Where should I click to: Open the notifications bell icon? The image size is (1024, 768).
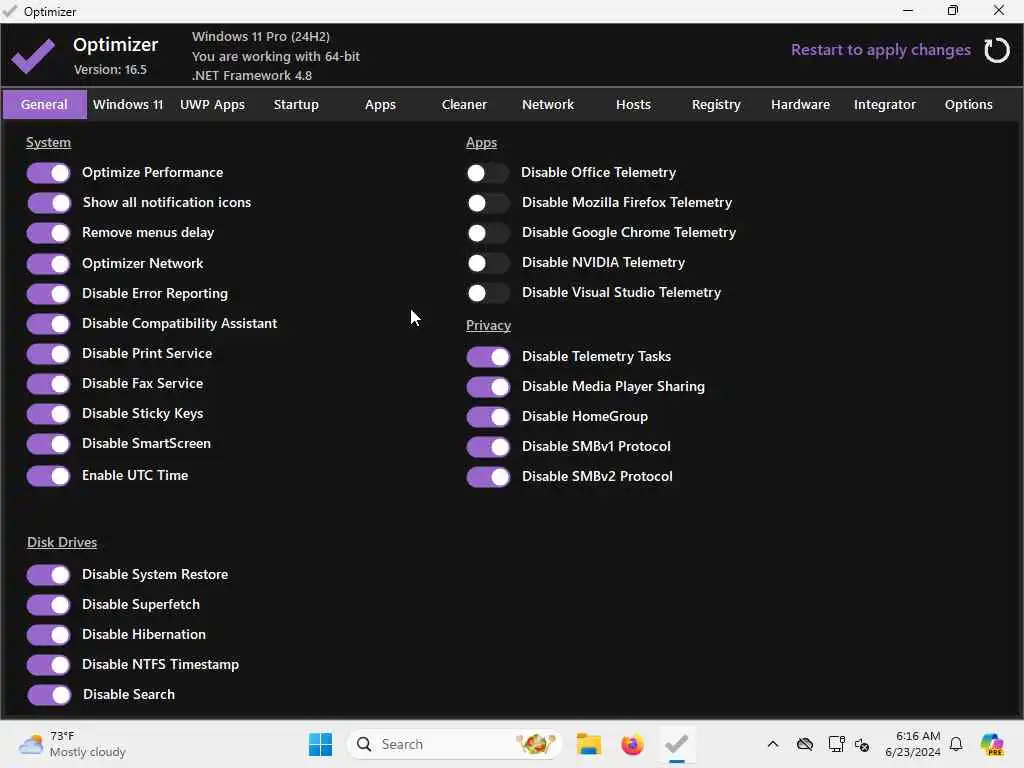pyautogui.click(x=956, y=744)
